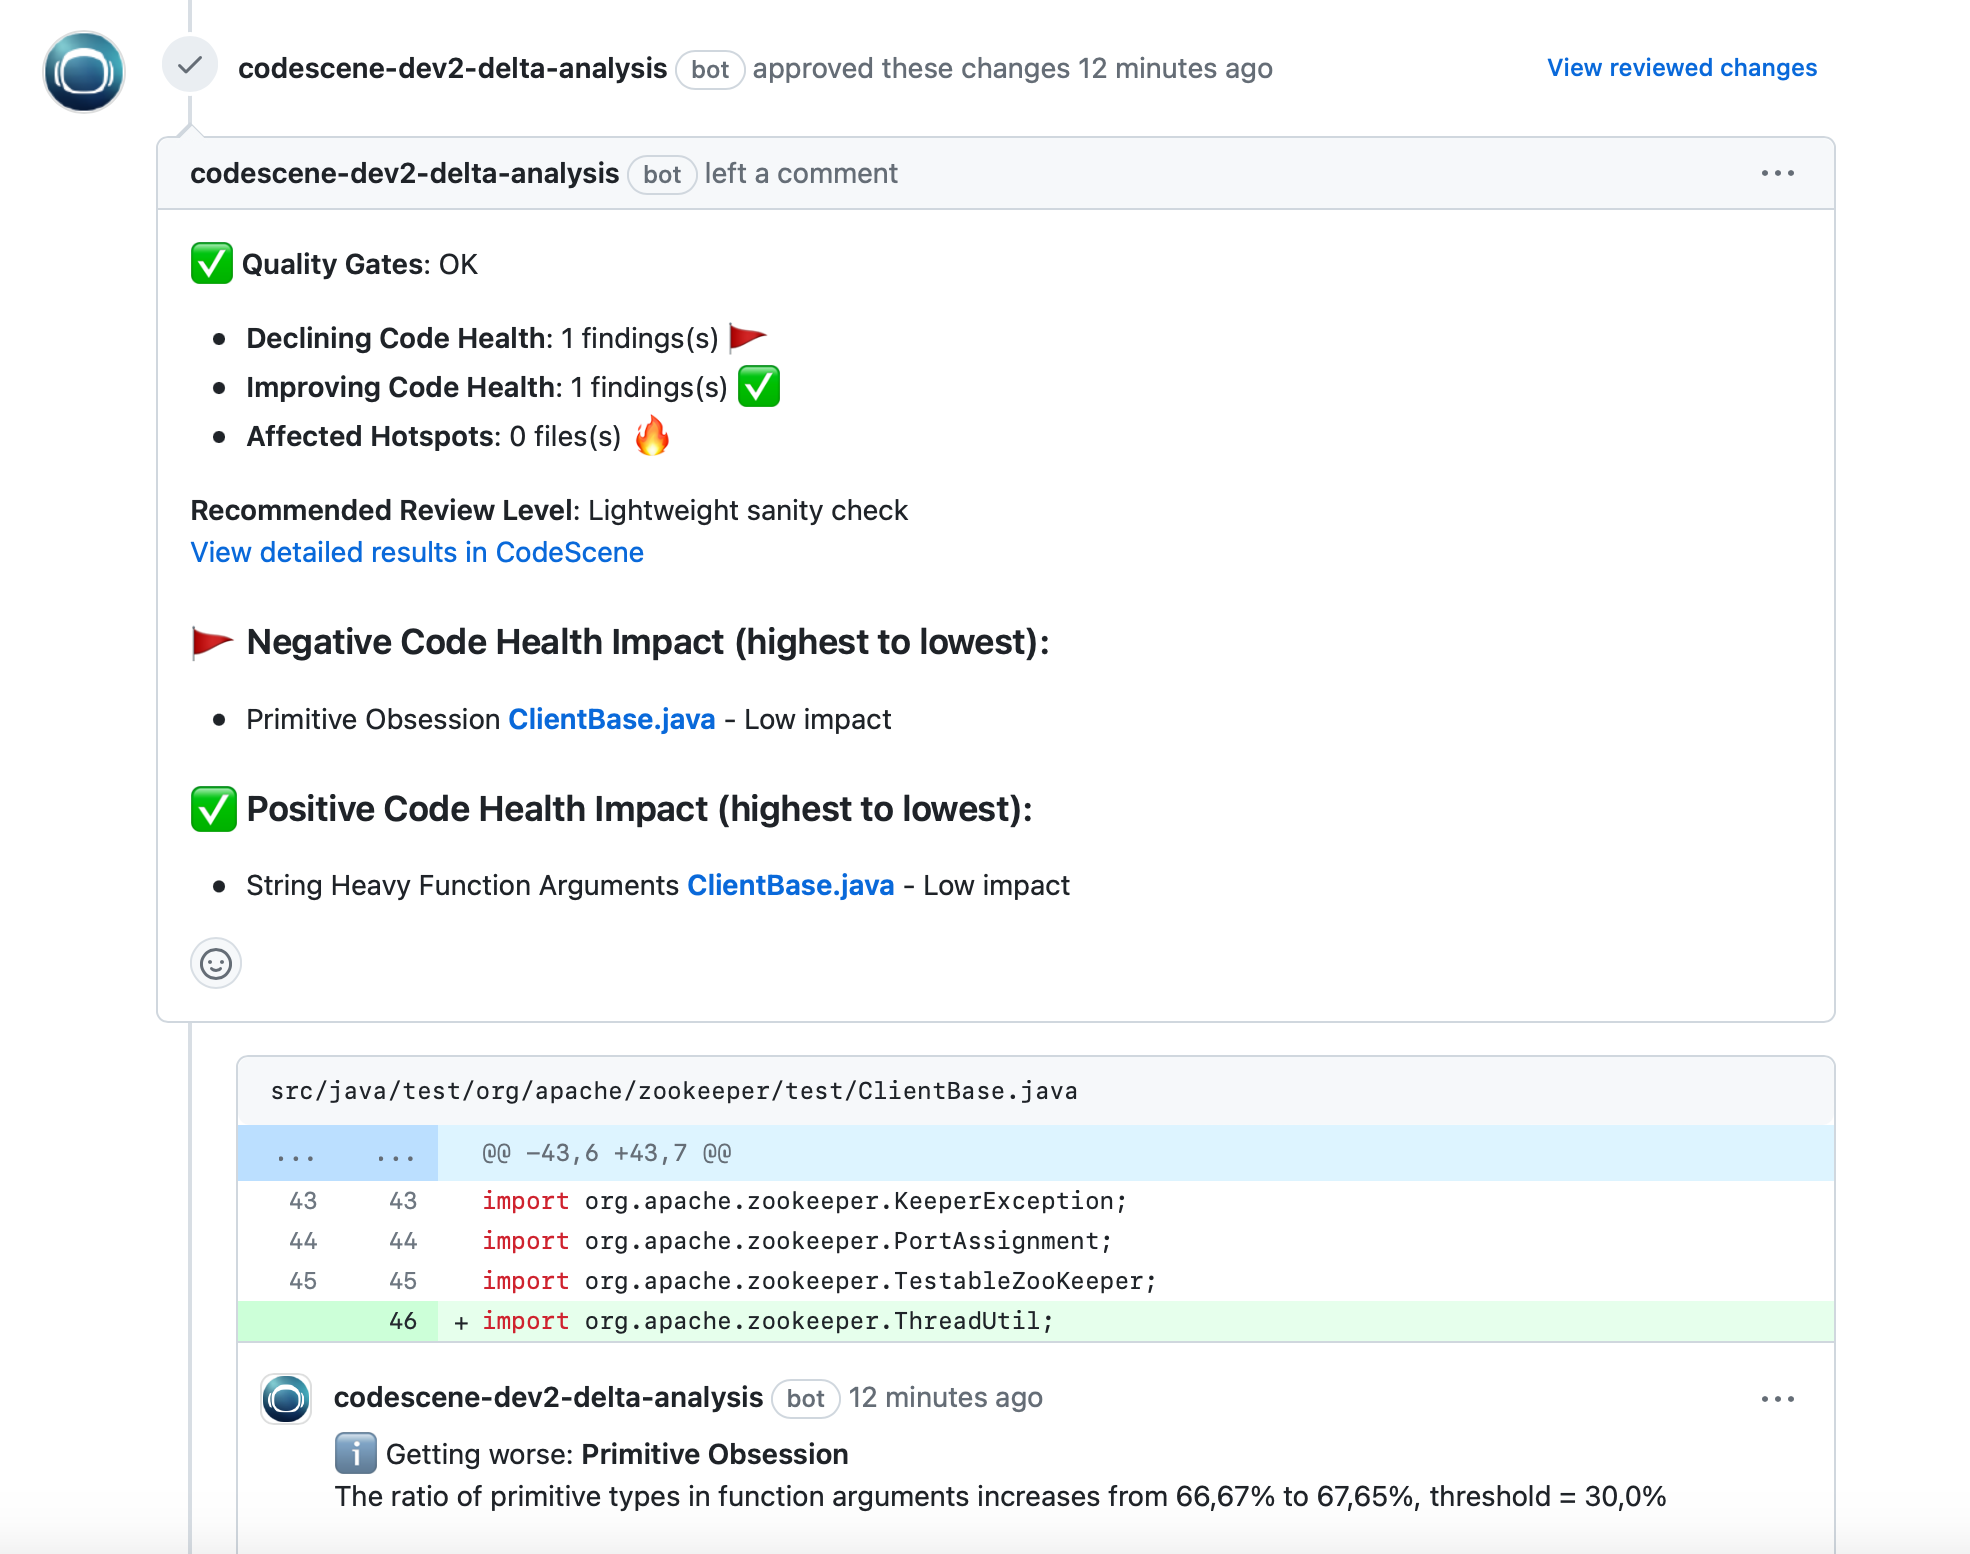Open View reviewed changes link
Viewport: 1970px width, 1554px height.
(1681, 68)
